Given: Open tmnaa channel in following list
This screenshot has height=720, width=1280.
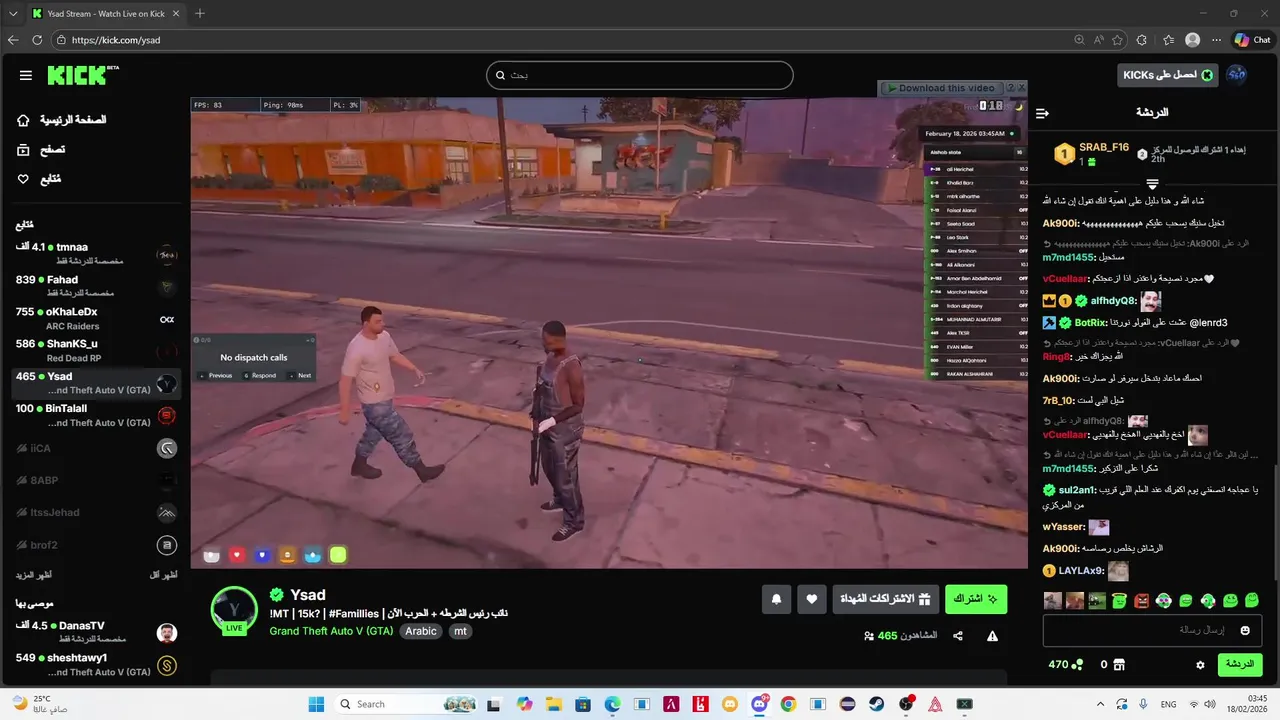Looking at the screenshot, I should tap(95, 253).
